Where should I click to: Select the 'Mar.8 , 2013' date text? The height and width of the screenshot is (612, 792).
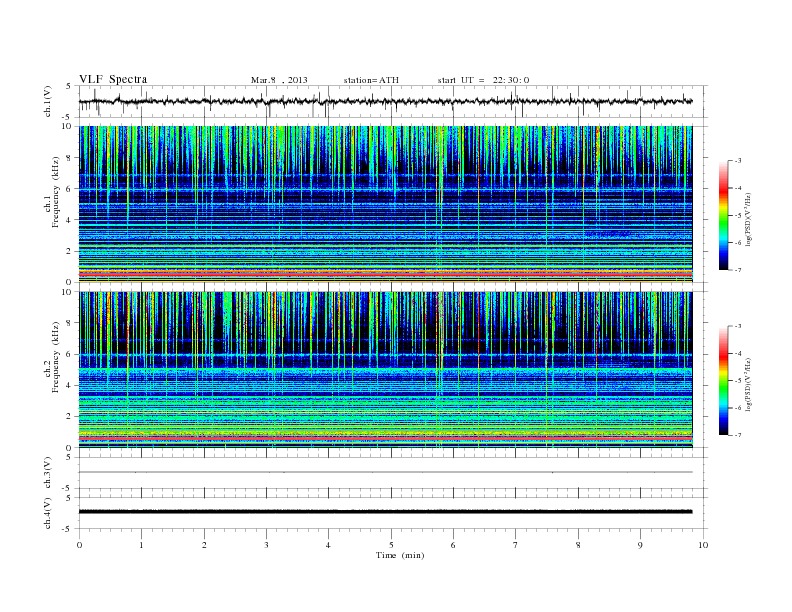point(279,80)
